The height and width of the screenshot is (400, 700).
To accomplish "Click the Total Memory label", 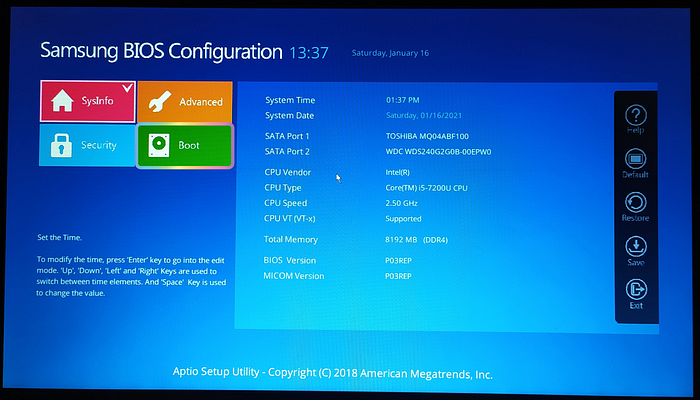I will (x=291, y=240).
